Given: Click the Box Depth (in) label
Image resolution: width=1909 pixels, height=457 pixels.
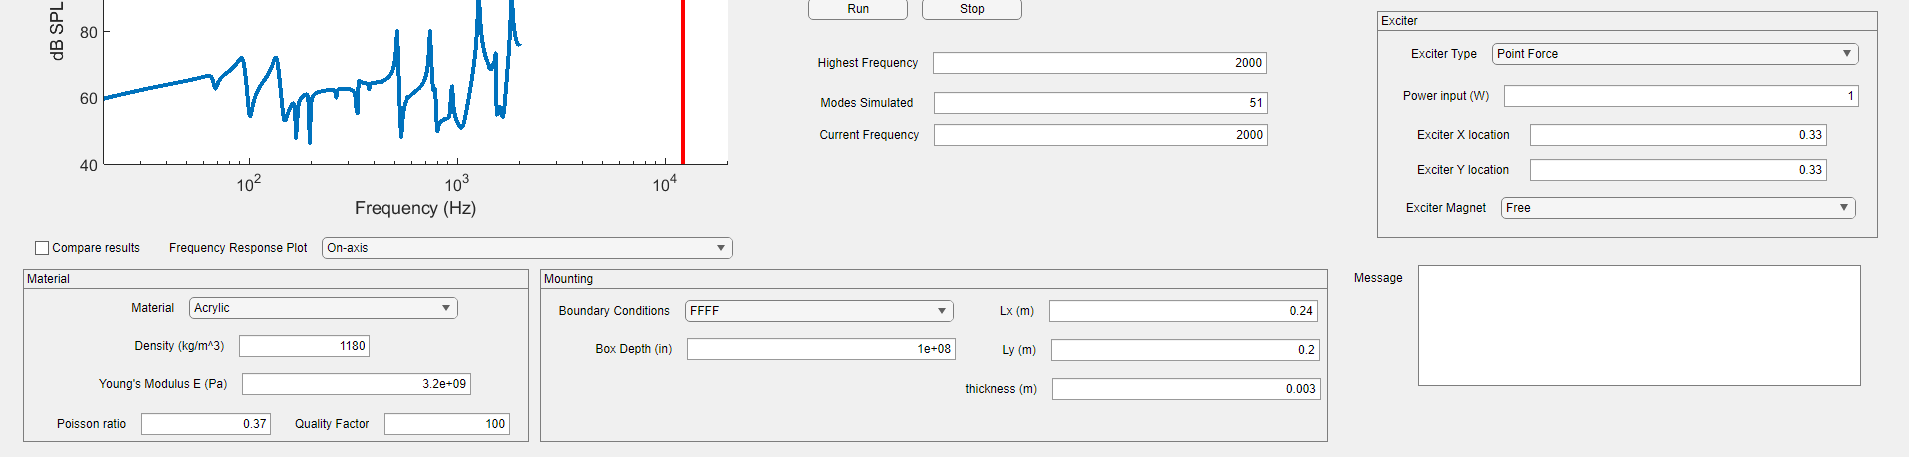Looking at the screenshot, I should [634, 349].
